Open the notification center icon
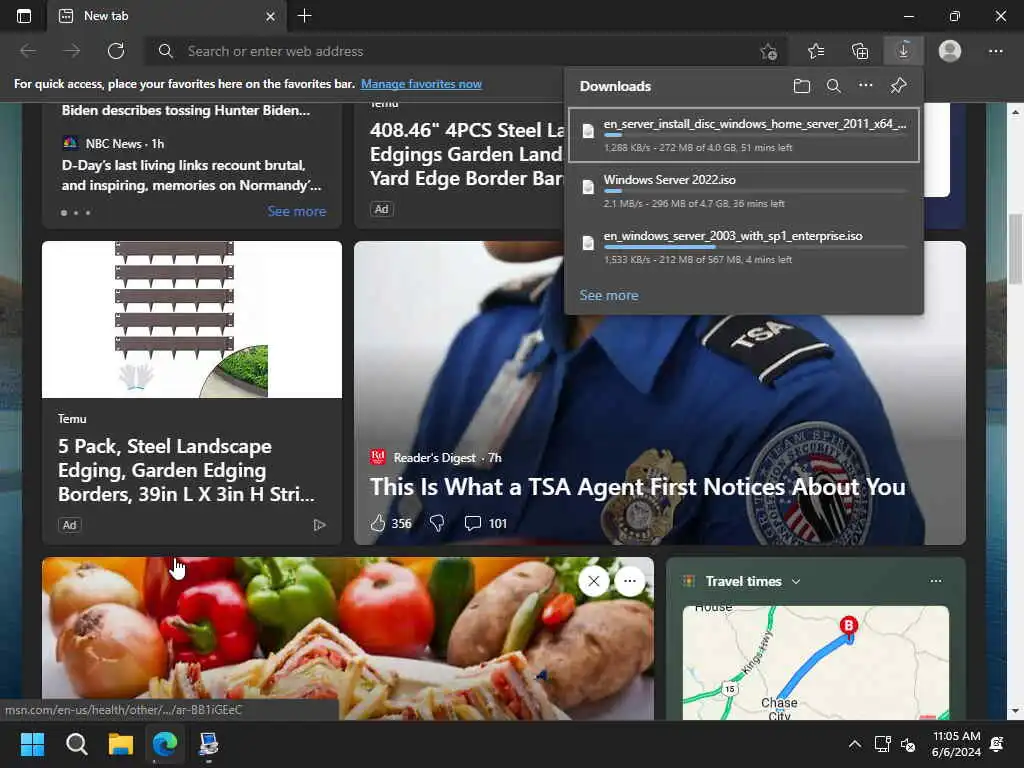 997,744
